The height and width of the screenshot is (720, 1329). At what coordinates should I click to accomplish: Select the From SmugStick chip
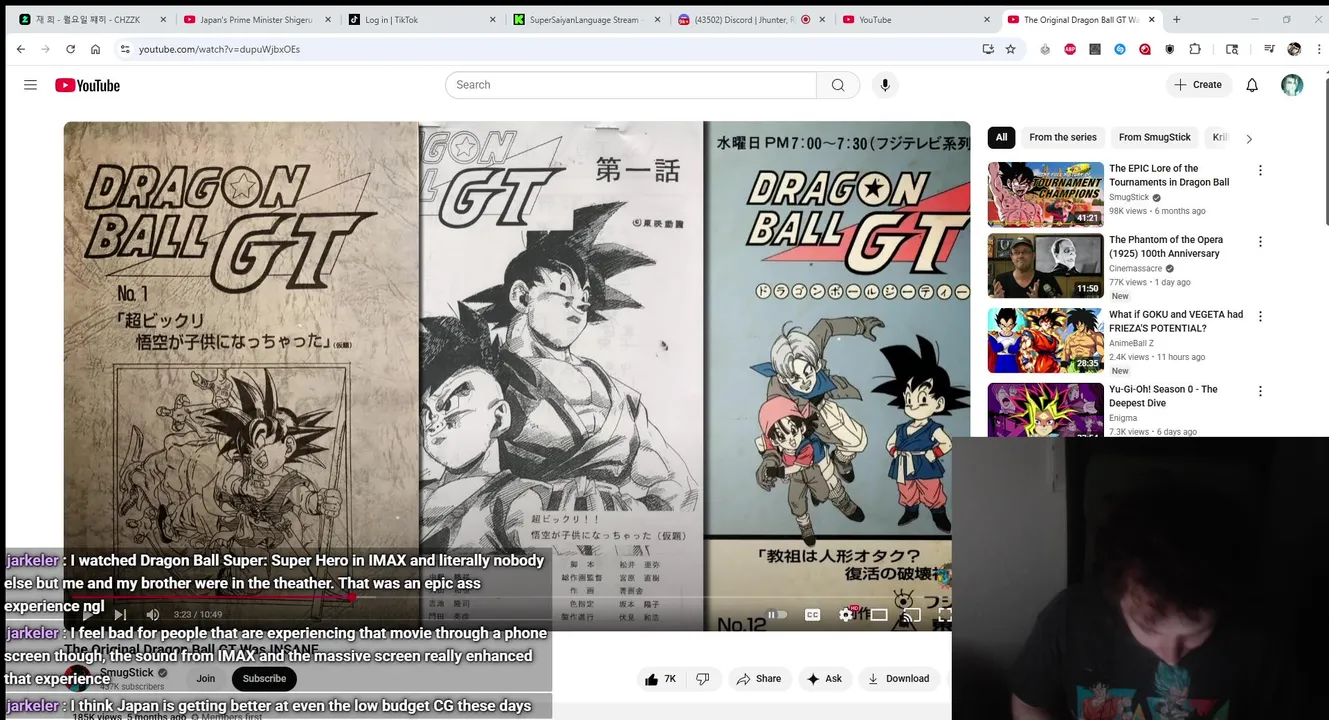tap(1154, 137)
